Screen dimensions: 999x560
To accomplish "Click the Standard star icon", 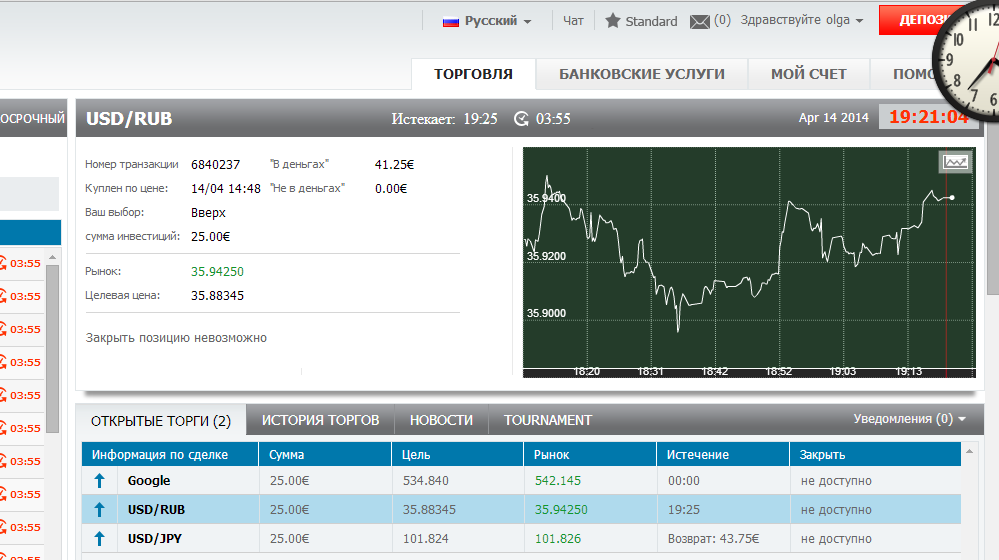I will (612, 21).
